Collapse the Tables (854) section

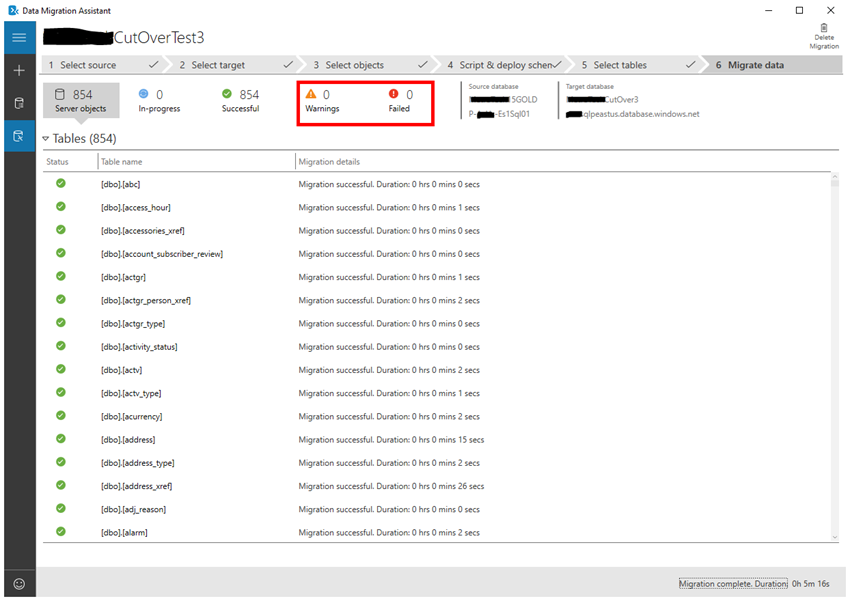46,138
